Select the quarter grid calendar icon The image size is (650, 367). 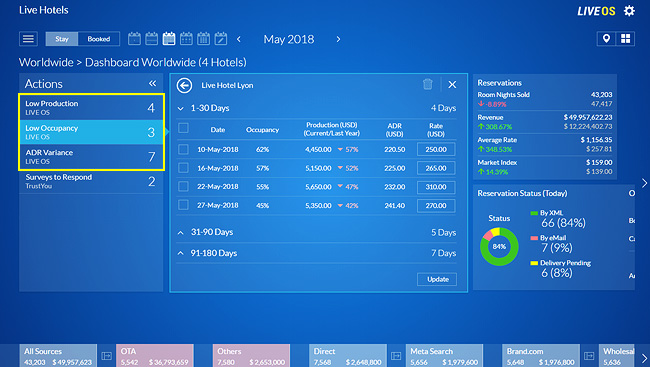186,39
